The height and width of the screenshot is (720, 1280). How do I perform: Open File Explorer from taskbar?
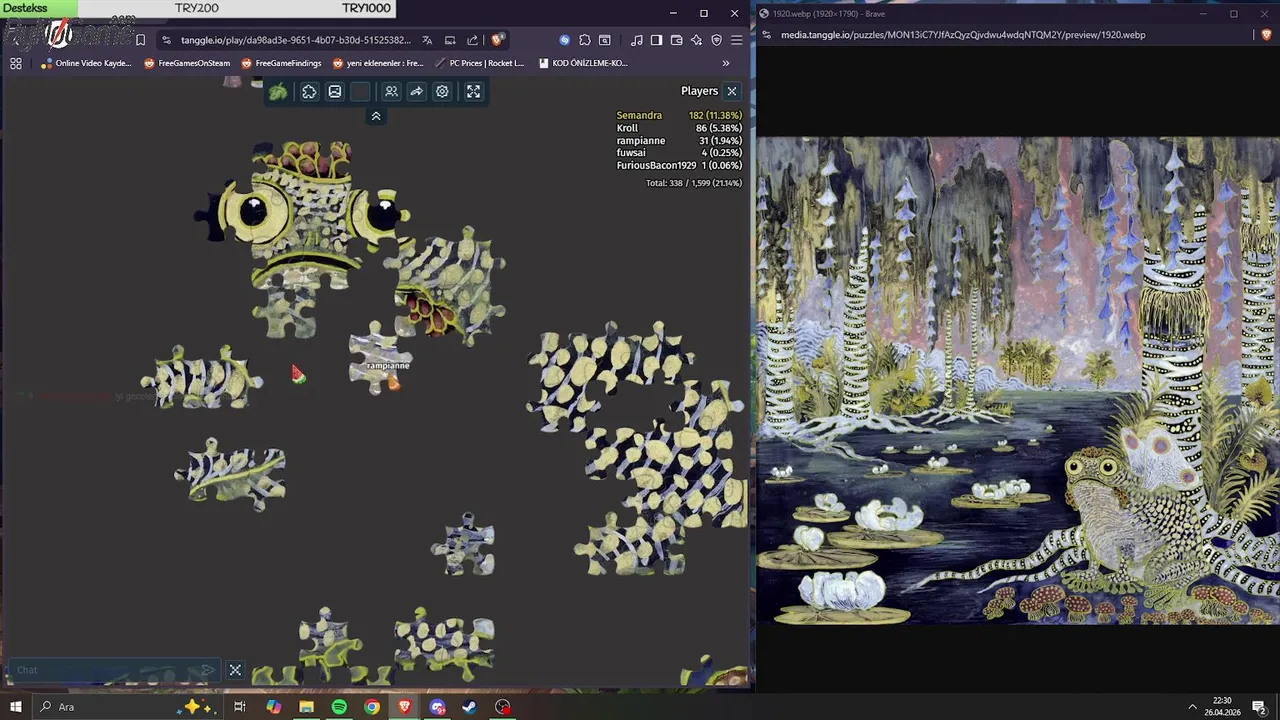[x=306, y=707]
